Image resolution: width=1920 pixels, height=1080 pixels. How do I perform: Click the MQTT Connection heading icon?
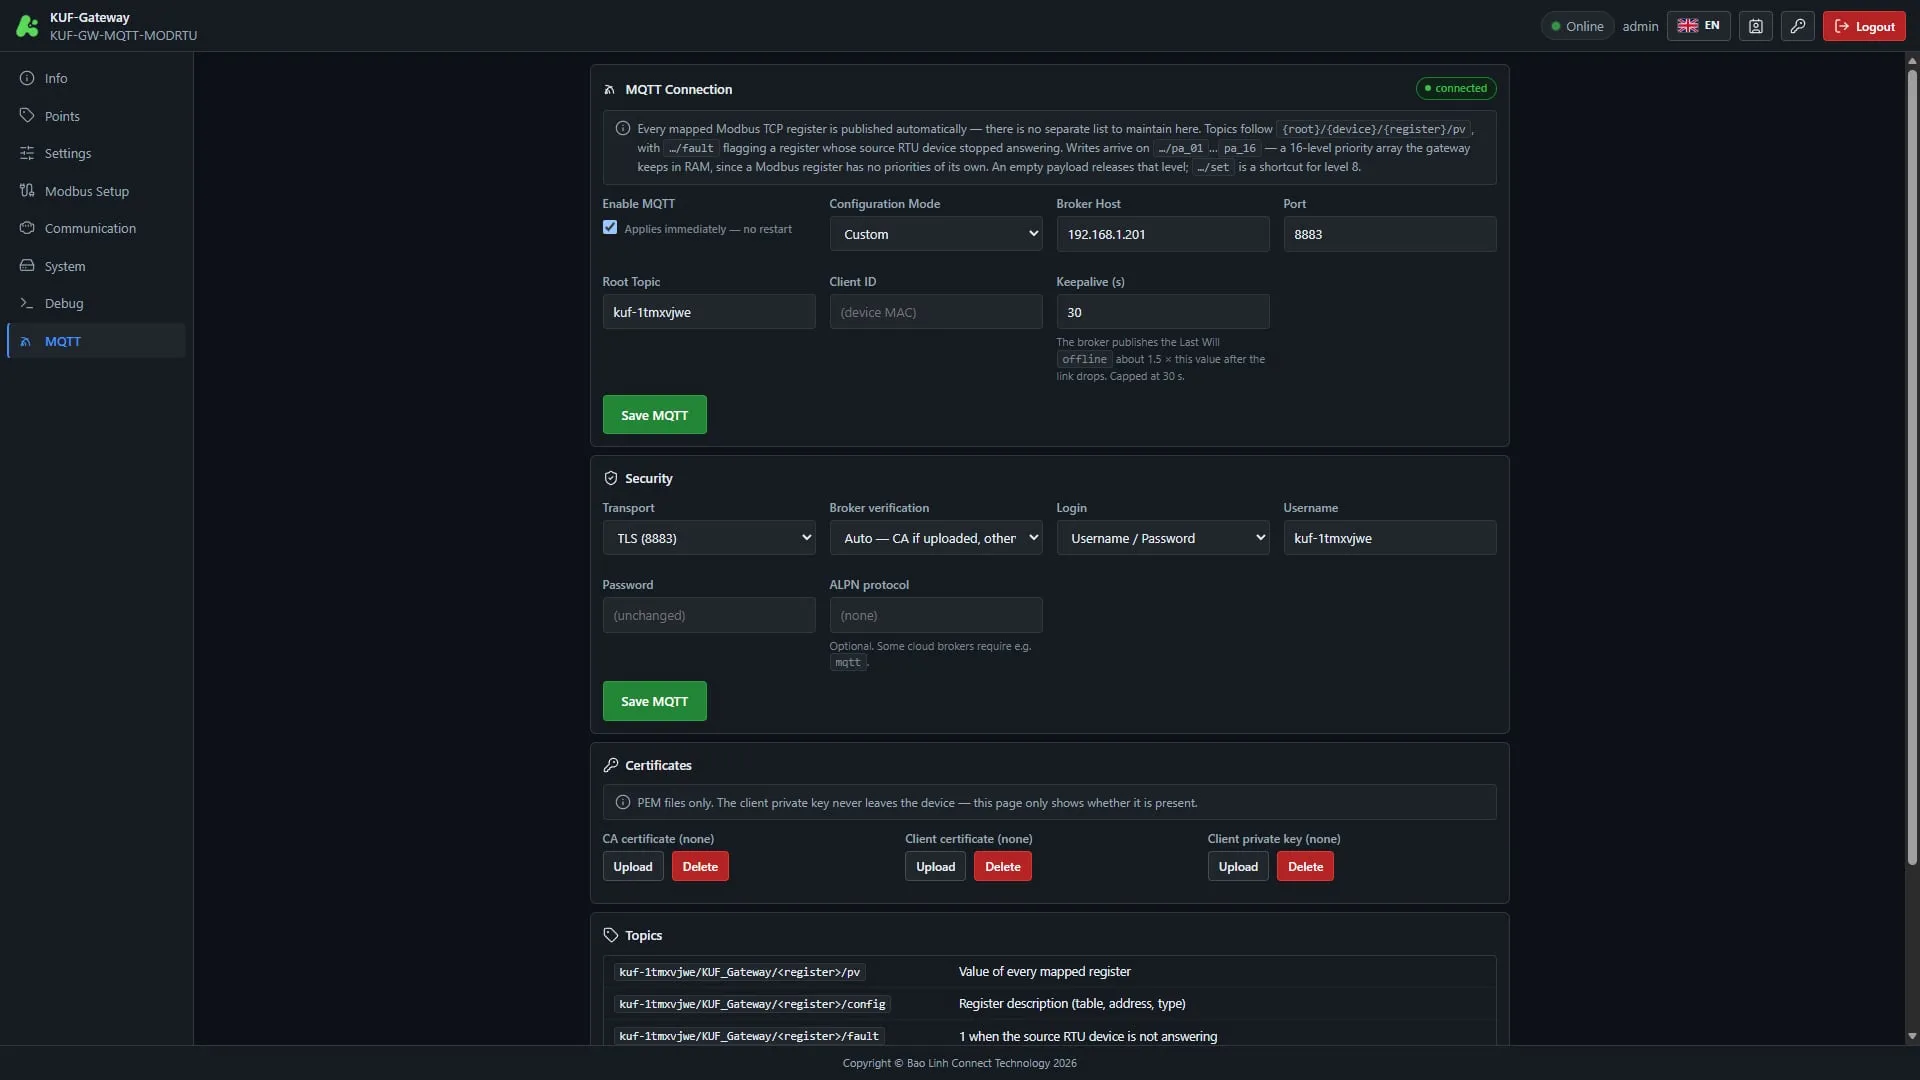click(610, 89)
